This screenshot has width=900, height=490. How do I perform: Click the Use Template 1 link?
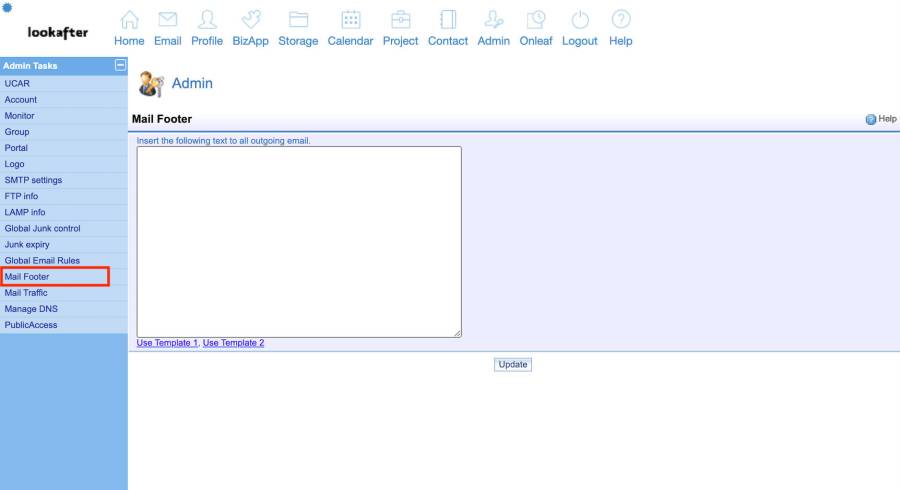tap(167, 343)
